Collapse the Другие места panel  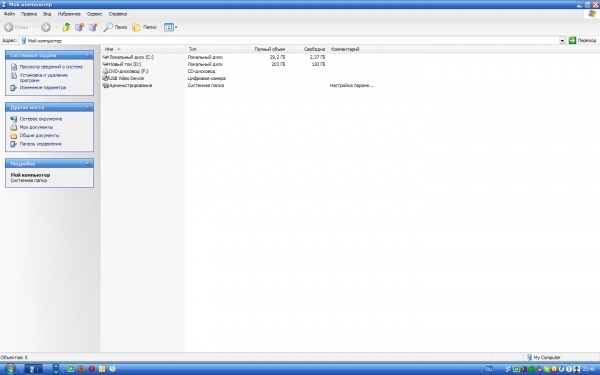[88, 108]
